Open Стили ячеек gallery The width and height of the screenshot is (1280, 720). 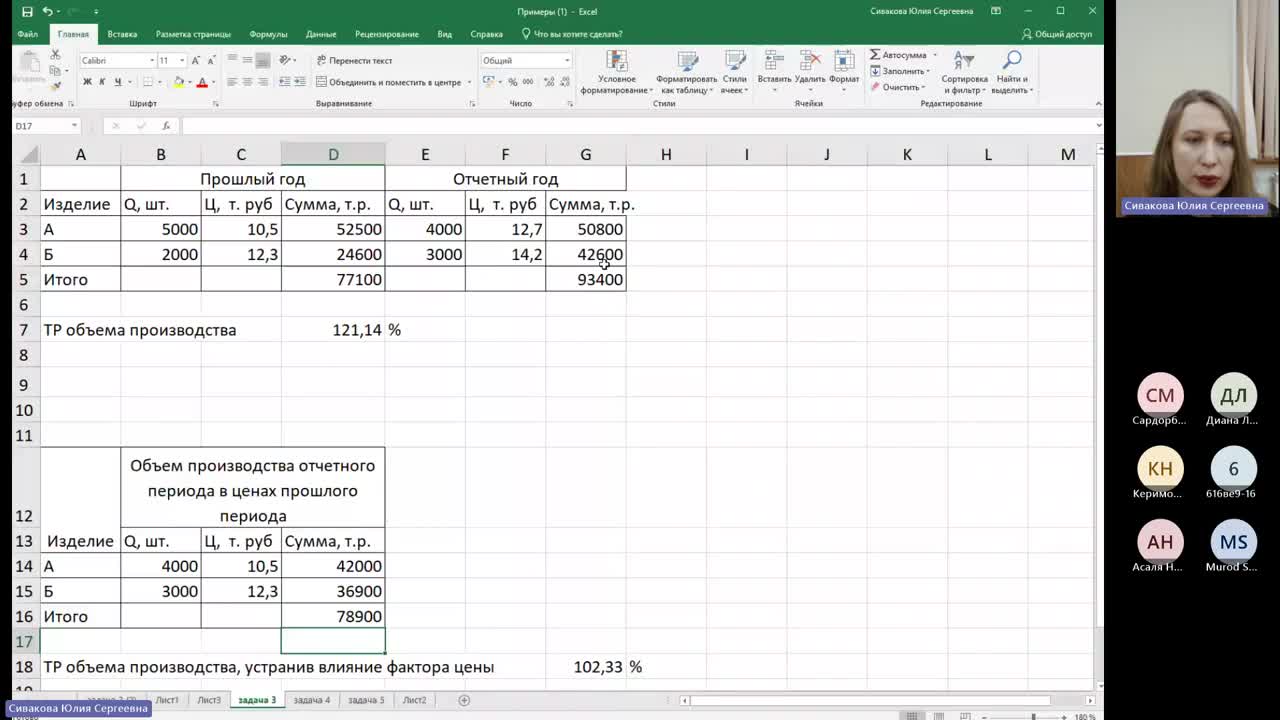(734, 73)
